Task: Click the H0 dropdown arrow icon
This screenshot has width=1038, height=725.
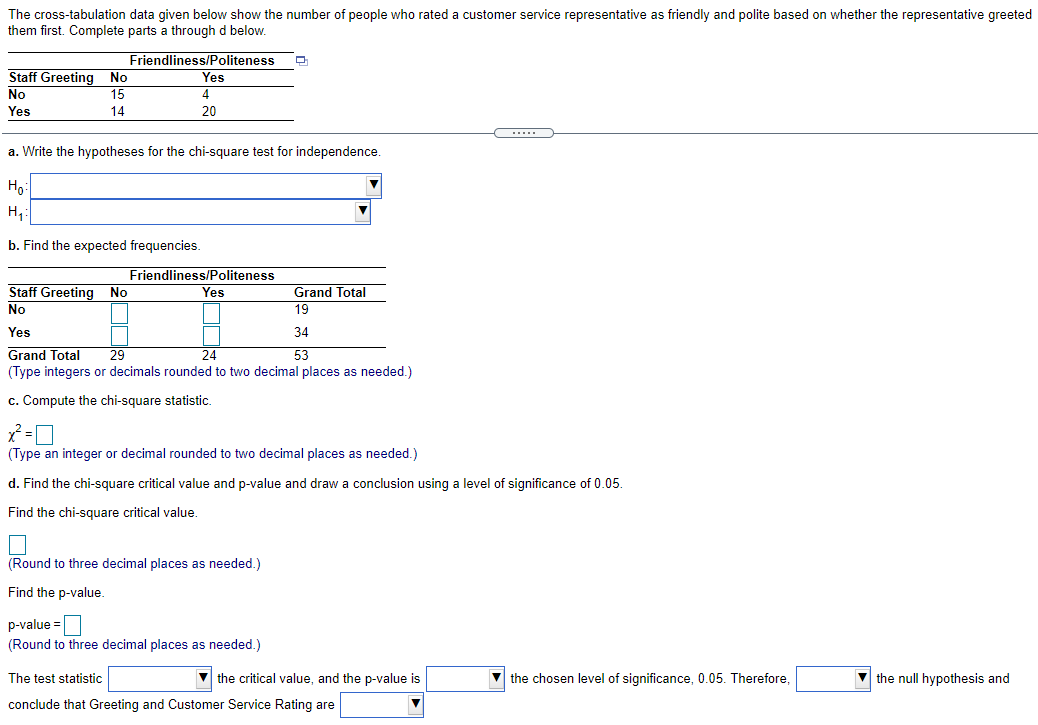Action: pyautogui.click(x=373, y=185)
